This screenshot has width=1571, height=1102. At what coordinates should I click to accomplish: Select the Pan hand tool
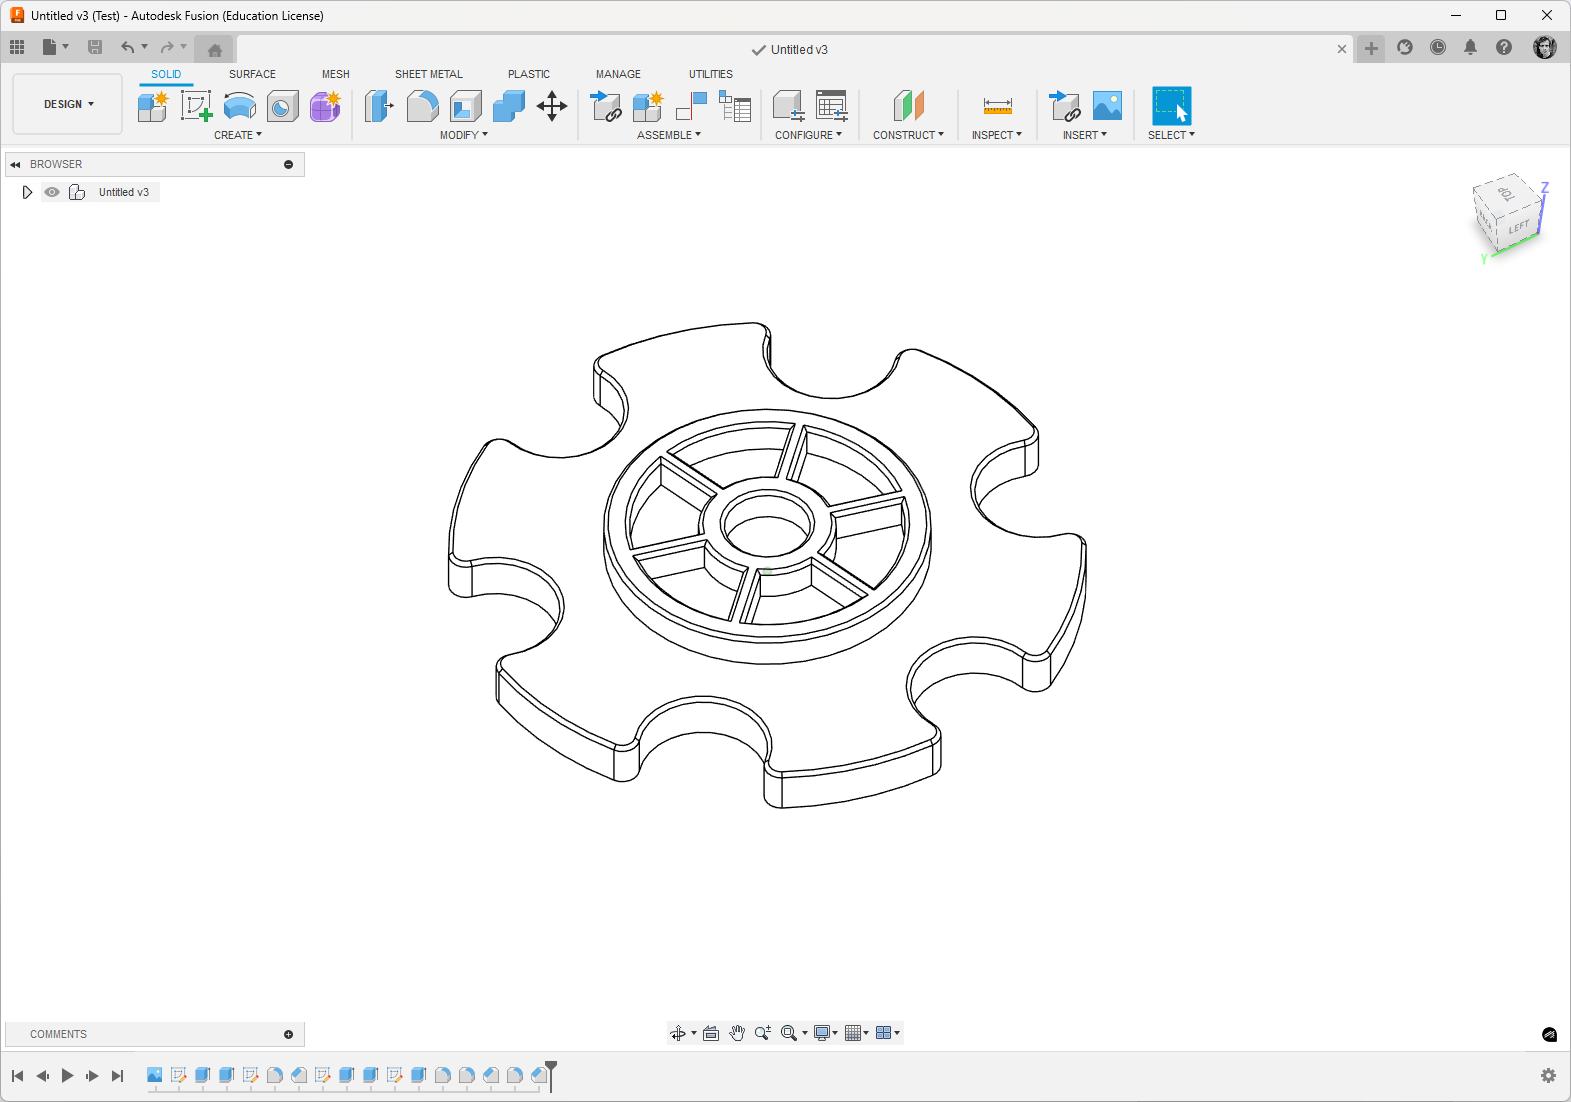[737, 1033]
